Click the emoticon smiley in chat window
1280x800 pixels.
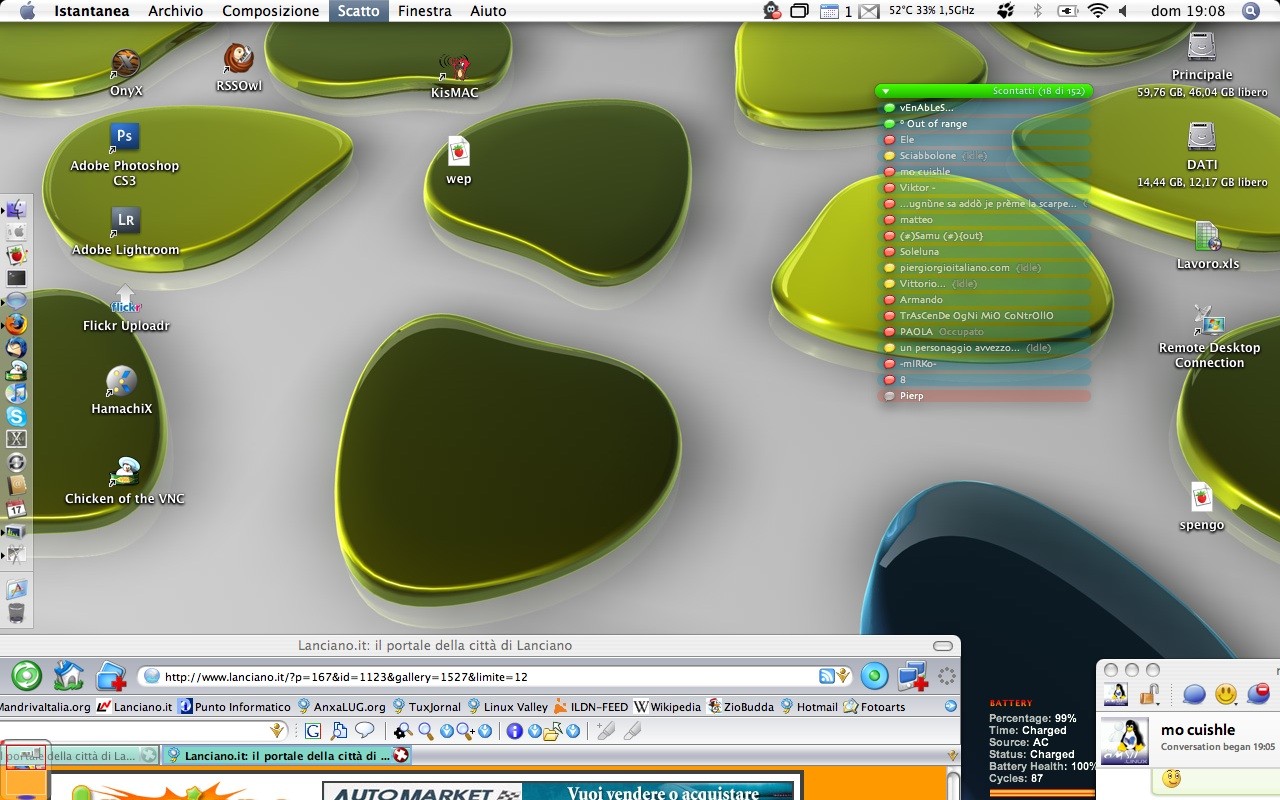tap(1226, 693)
